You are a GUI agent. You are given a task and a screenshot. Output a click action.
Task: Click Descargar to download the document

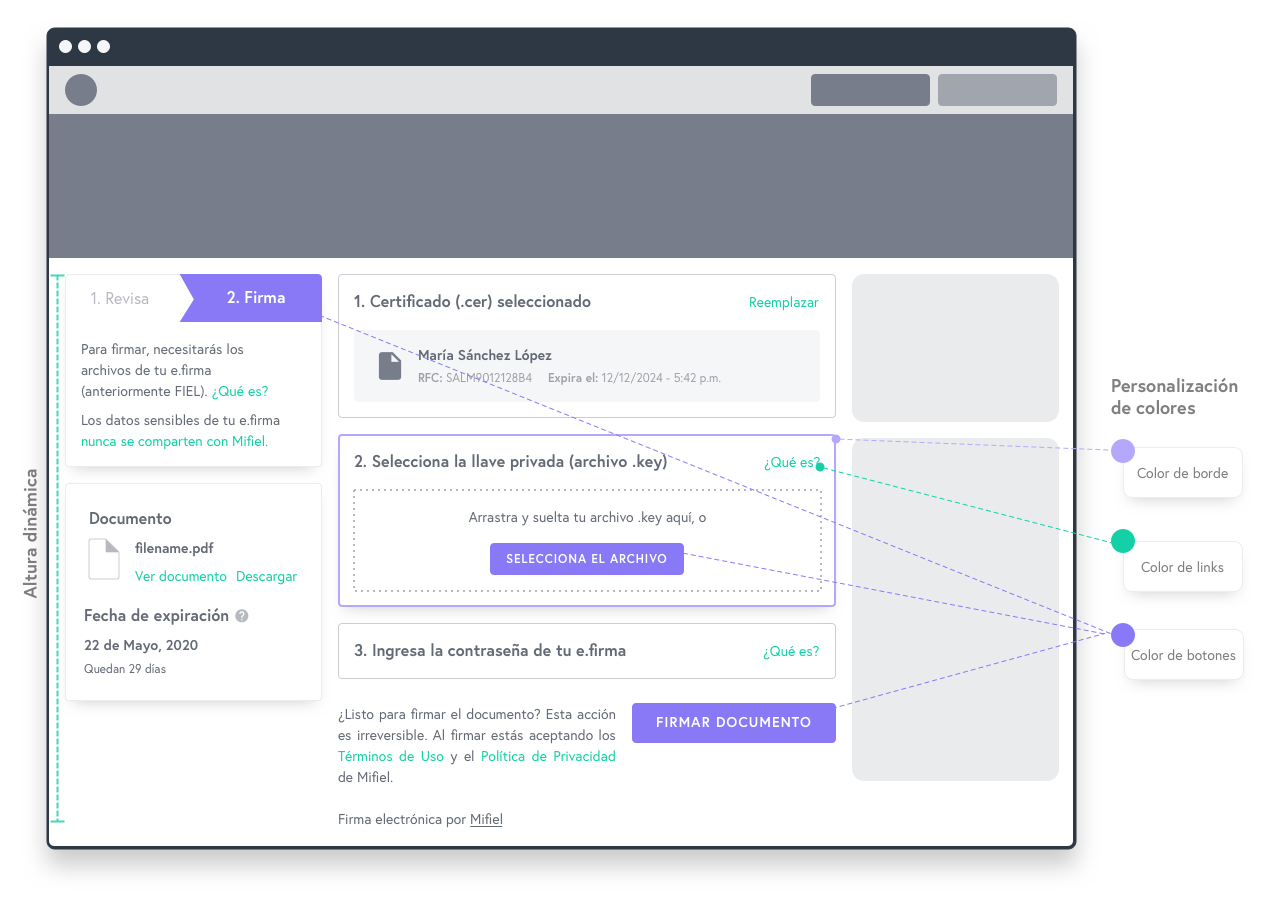pyautogui.click(x=266, y=576)
